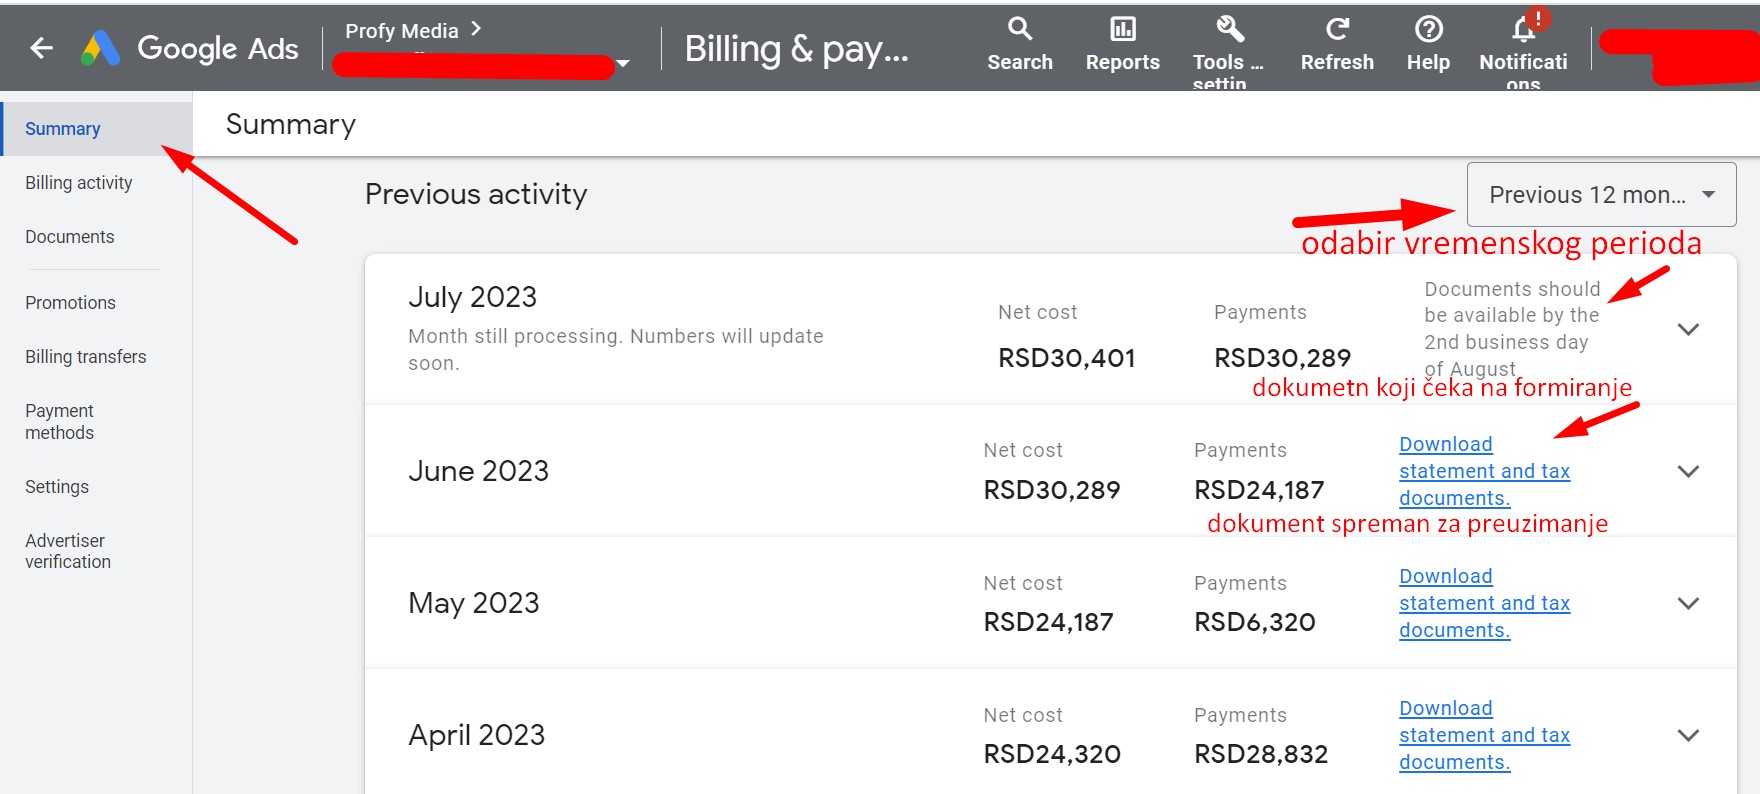
Task: Open the Search magnifier icon
Action: 1019,30
